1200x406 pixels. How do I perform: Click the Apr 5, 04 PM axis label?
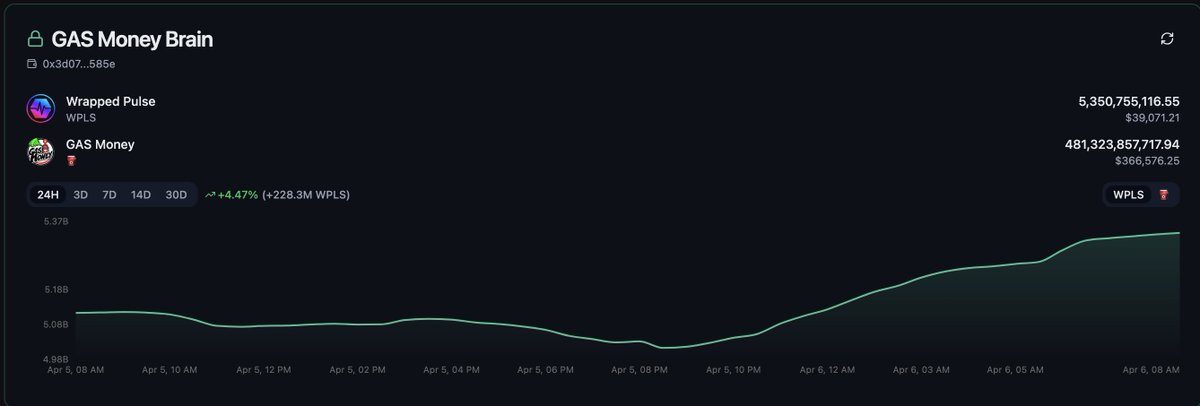[x=451, y=370]
